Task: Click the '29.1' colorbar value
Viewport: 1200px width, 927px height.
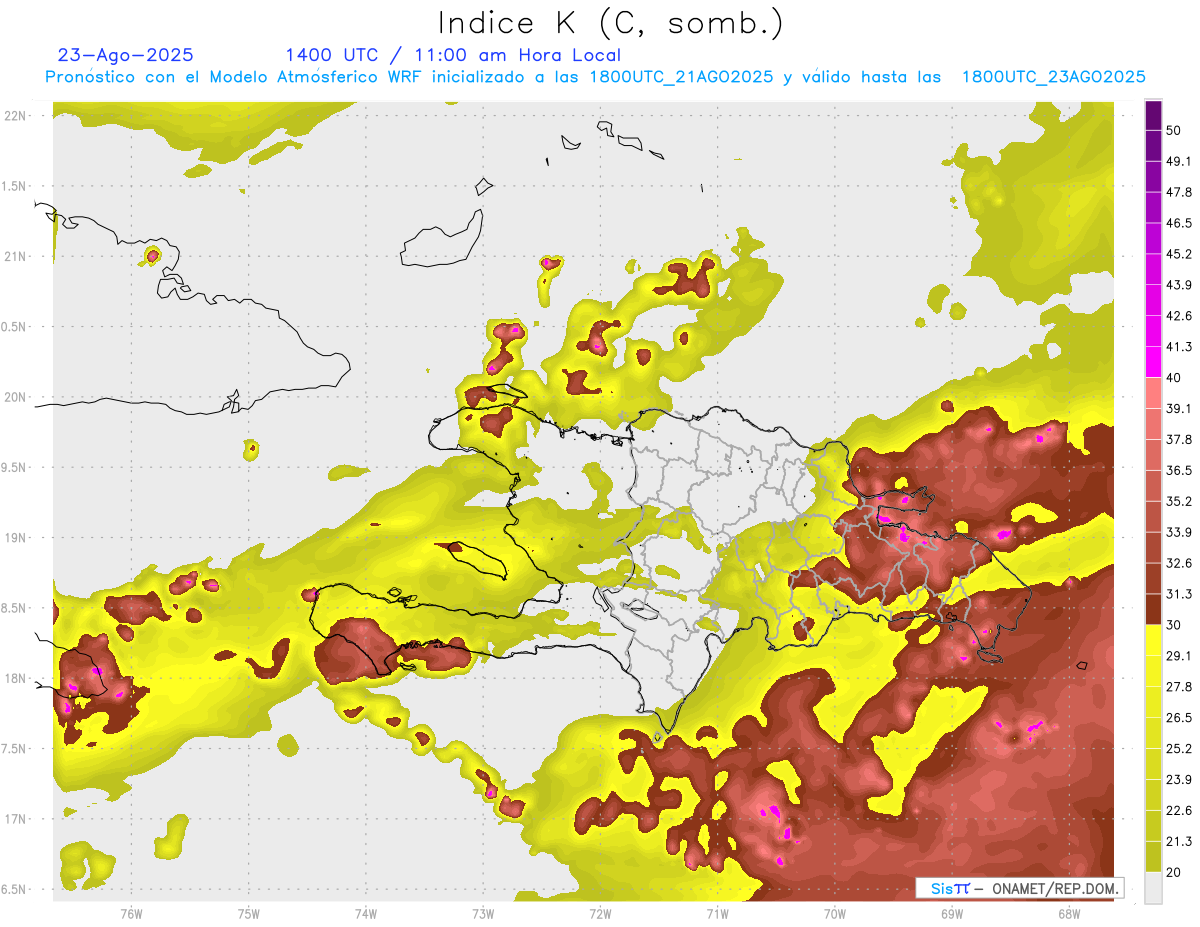Action: coord(1179,656)
